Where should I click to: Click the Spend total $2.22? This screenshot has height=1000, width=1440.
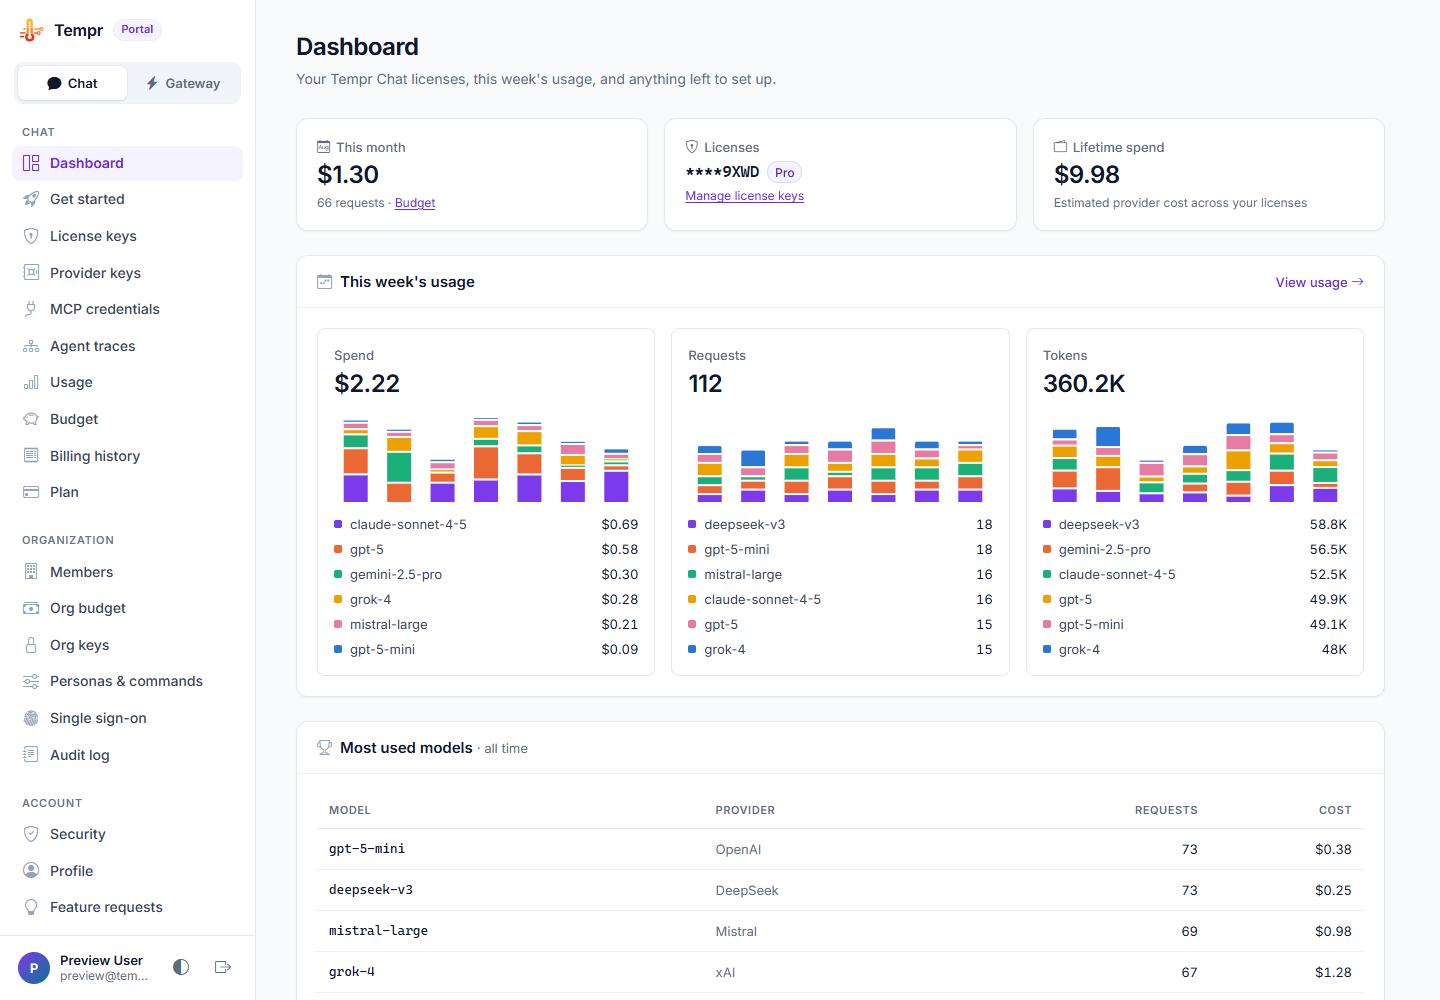[367, 384]
